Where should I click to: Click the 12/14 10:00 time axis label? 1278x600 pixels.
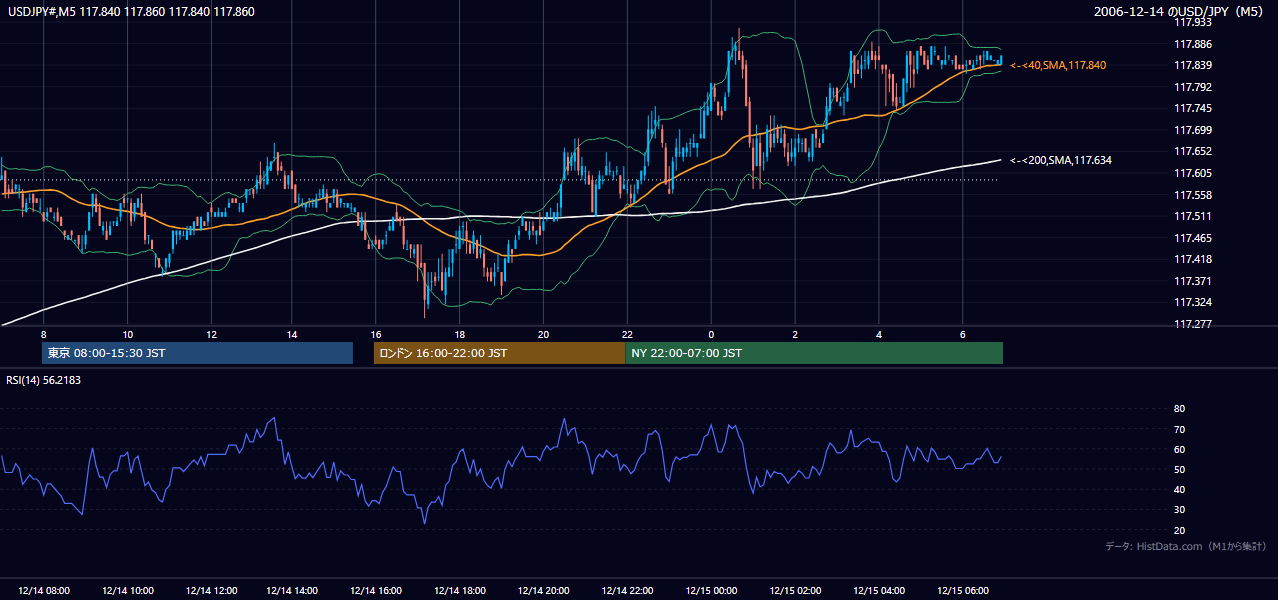[x=127, y=591]
